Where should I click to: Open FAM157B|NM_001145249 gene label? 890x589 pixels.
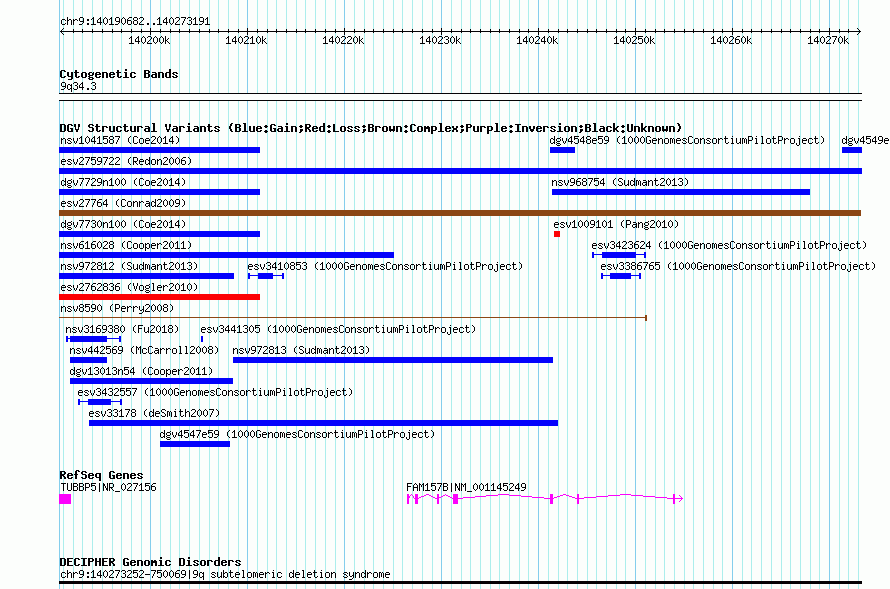(x=466, y=487)
